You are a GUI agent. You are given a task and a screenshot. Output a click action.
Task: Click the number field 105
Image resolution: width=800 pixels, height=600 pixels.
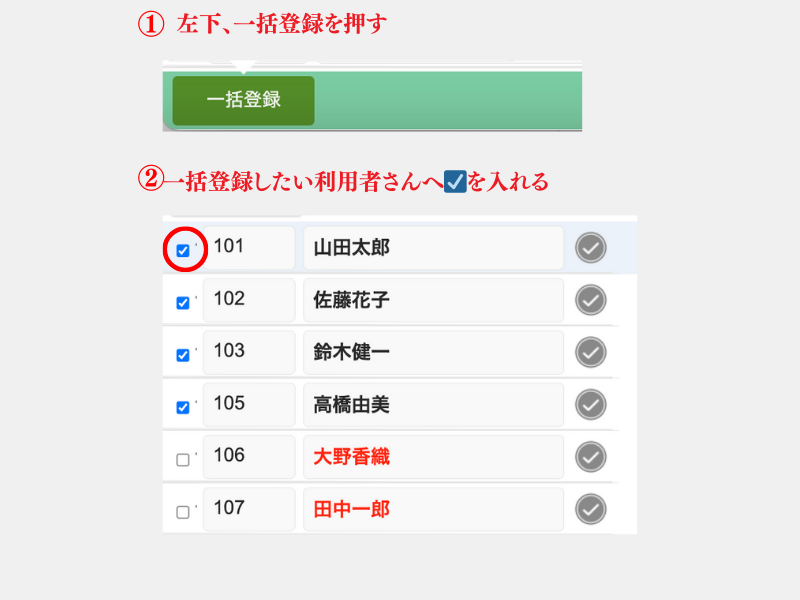pyautogui.click(x=249, y=404)
